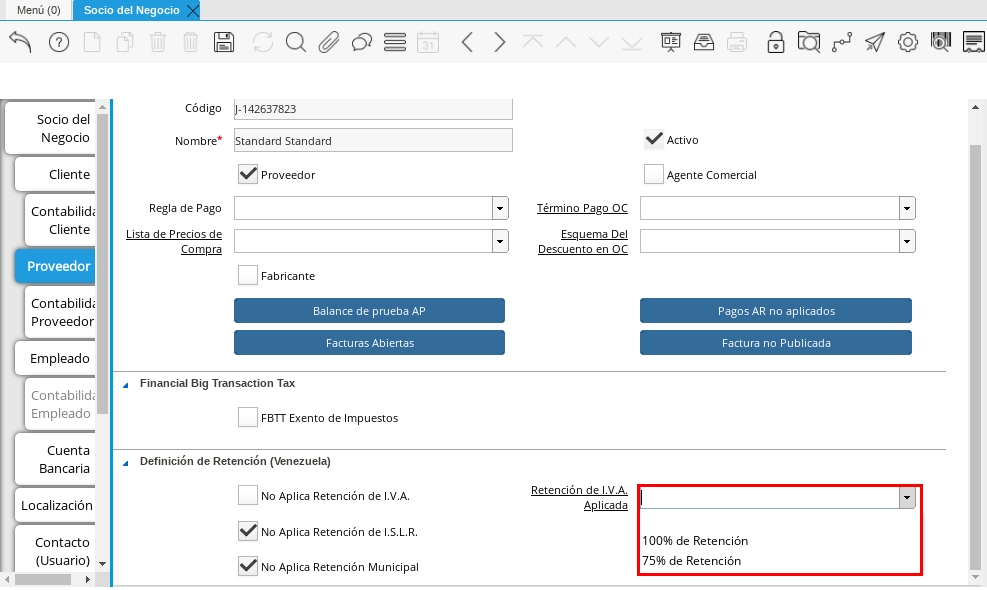Check No Aplica Retención de I.V.A.

coord(247,496)
